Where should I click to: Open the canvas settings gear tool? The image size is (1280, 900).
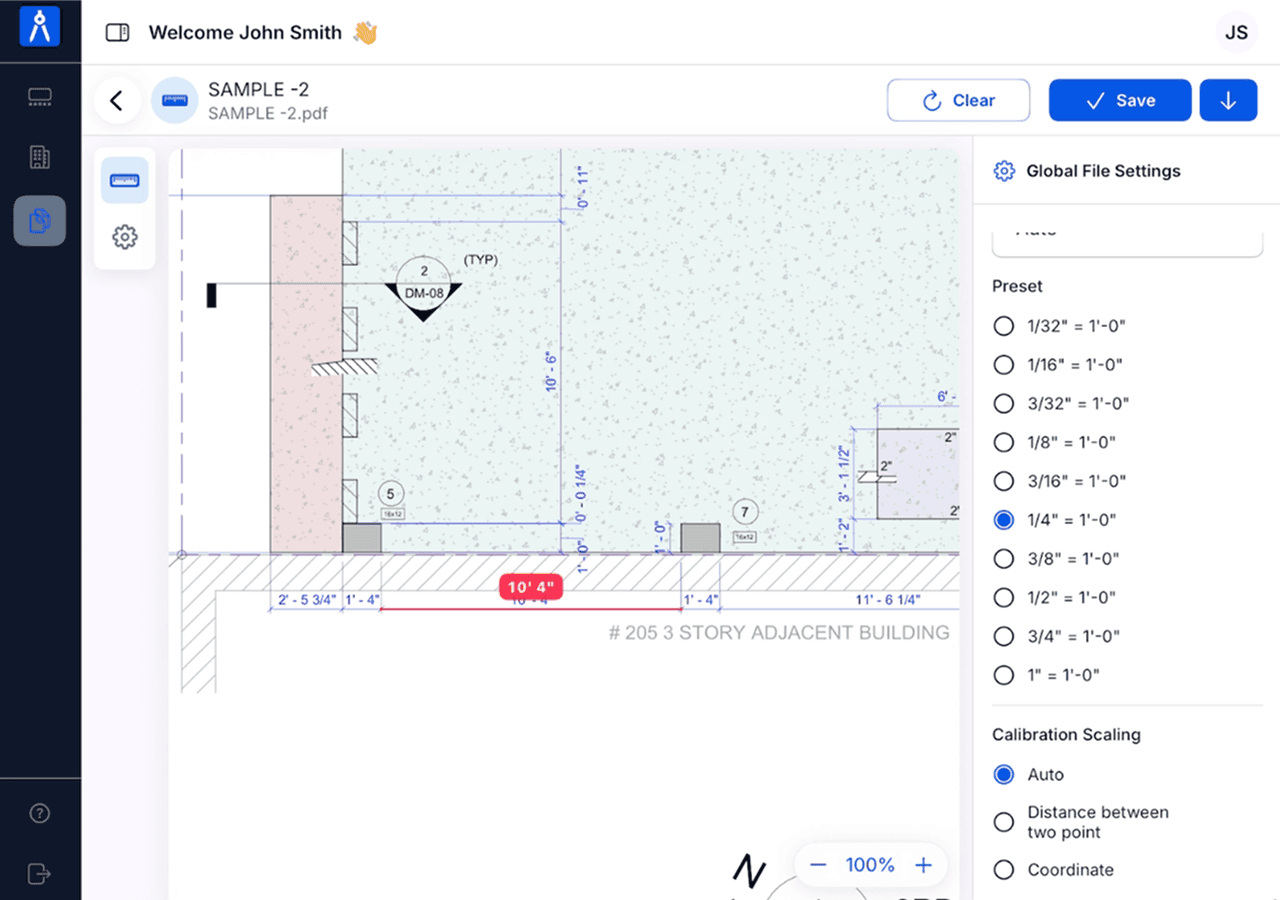pos(125,237)
